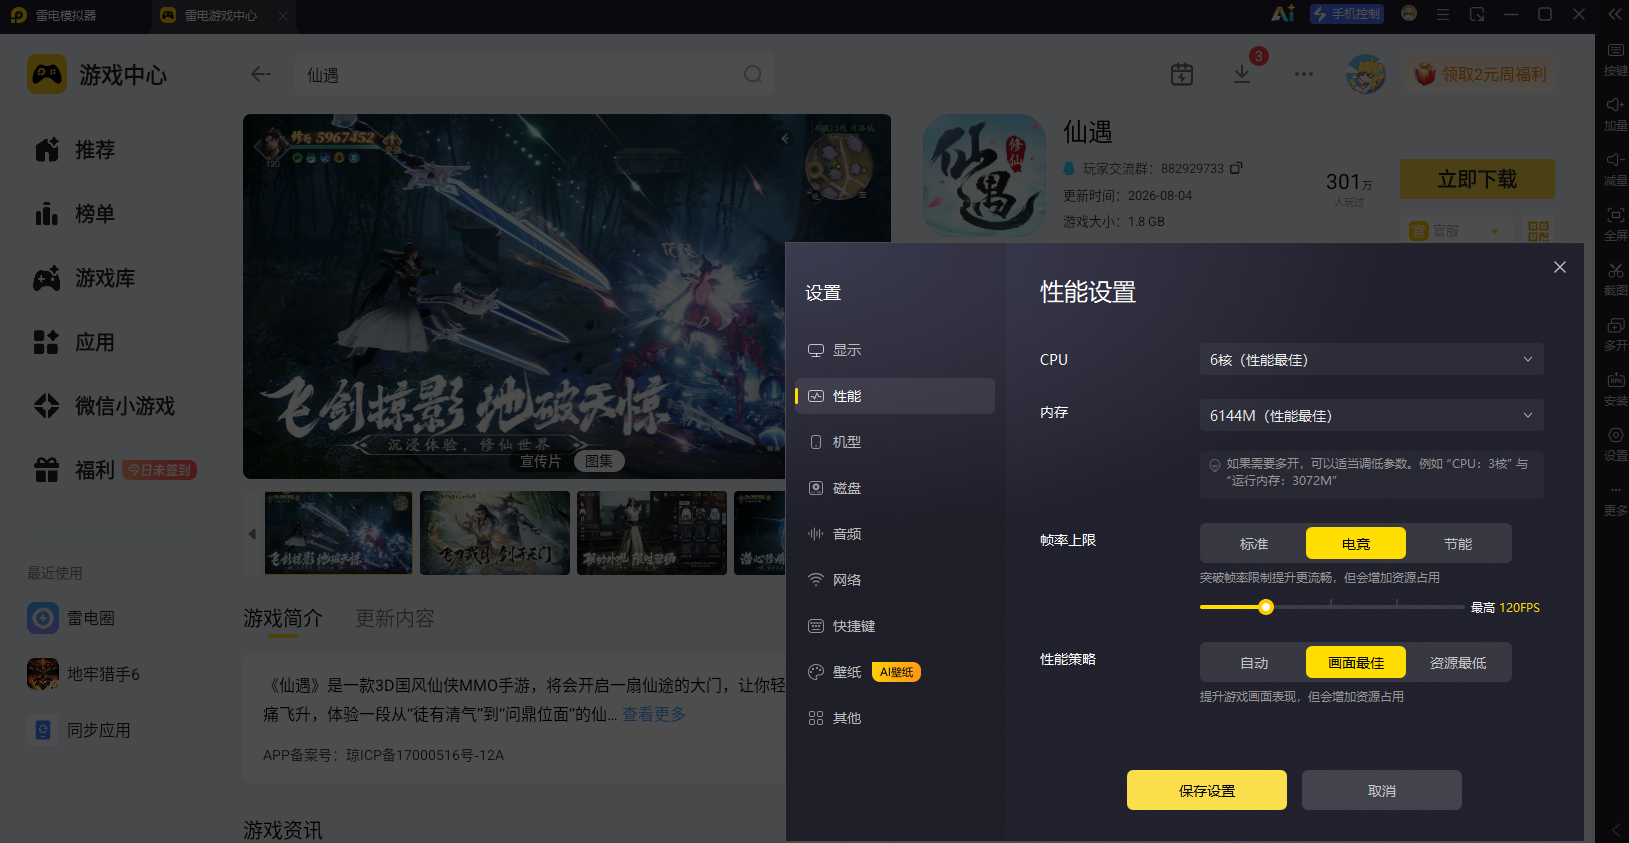Open 多开 multi-instance in right toolbar
The width and height of the screenshot is (1629, 843).
[1615, 335]
